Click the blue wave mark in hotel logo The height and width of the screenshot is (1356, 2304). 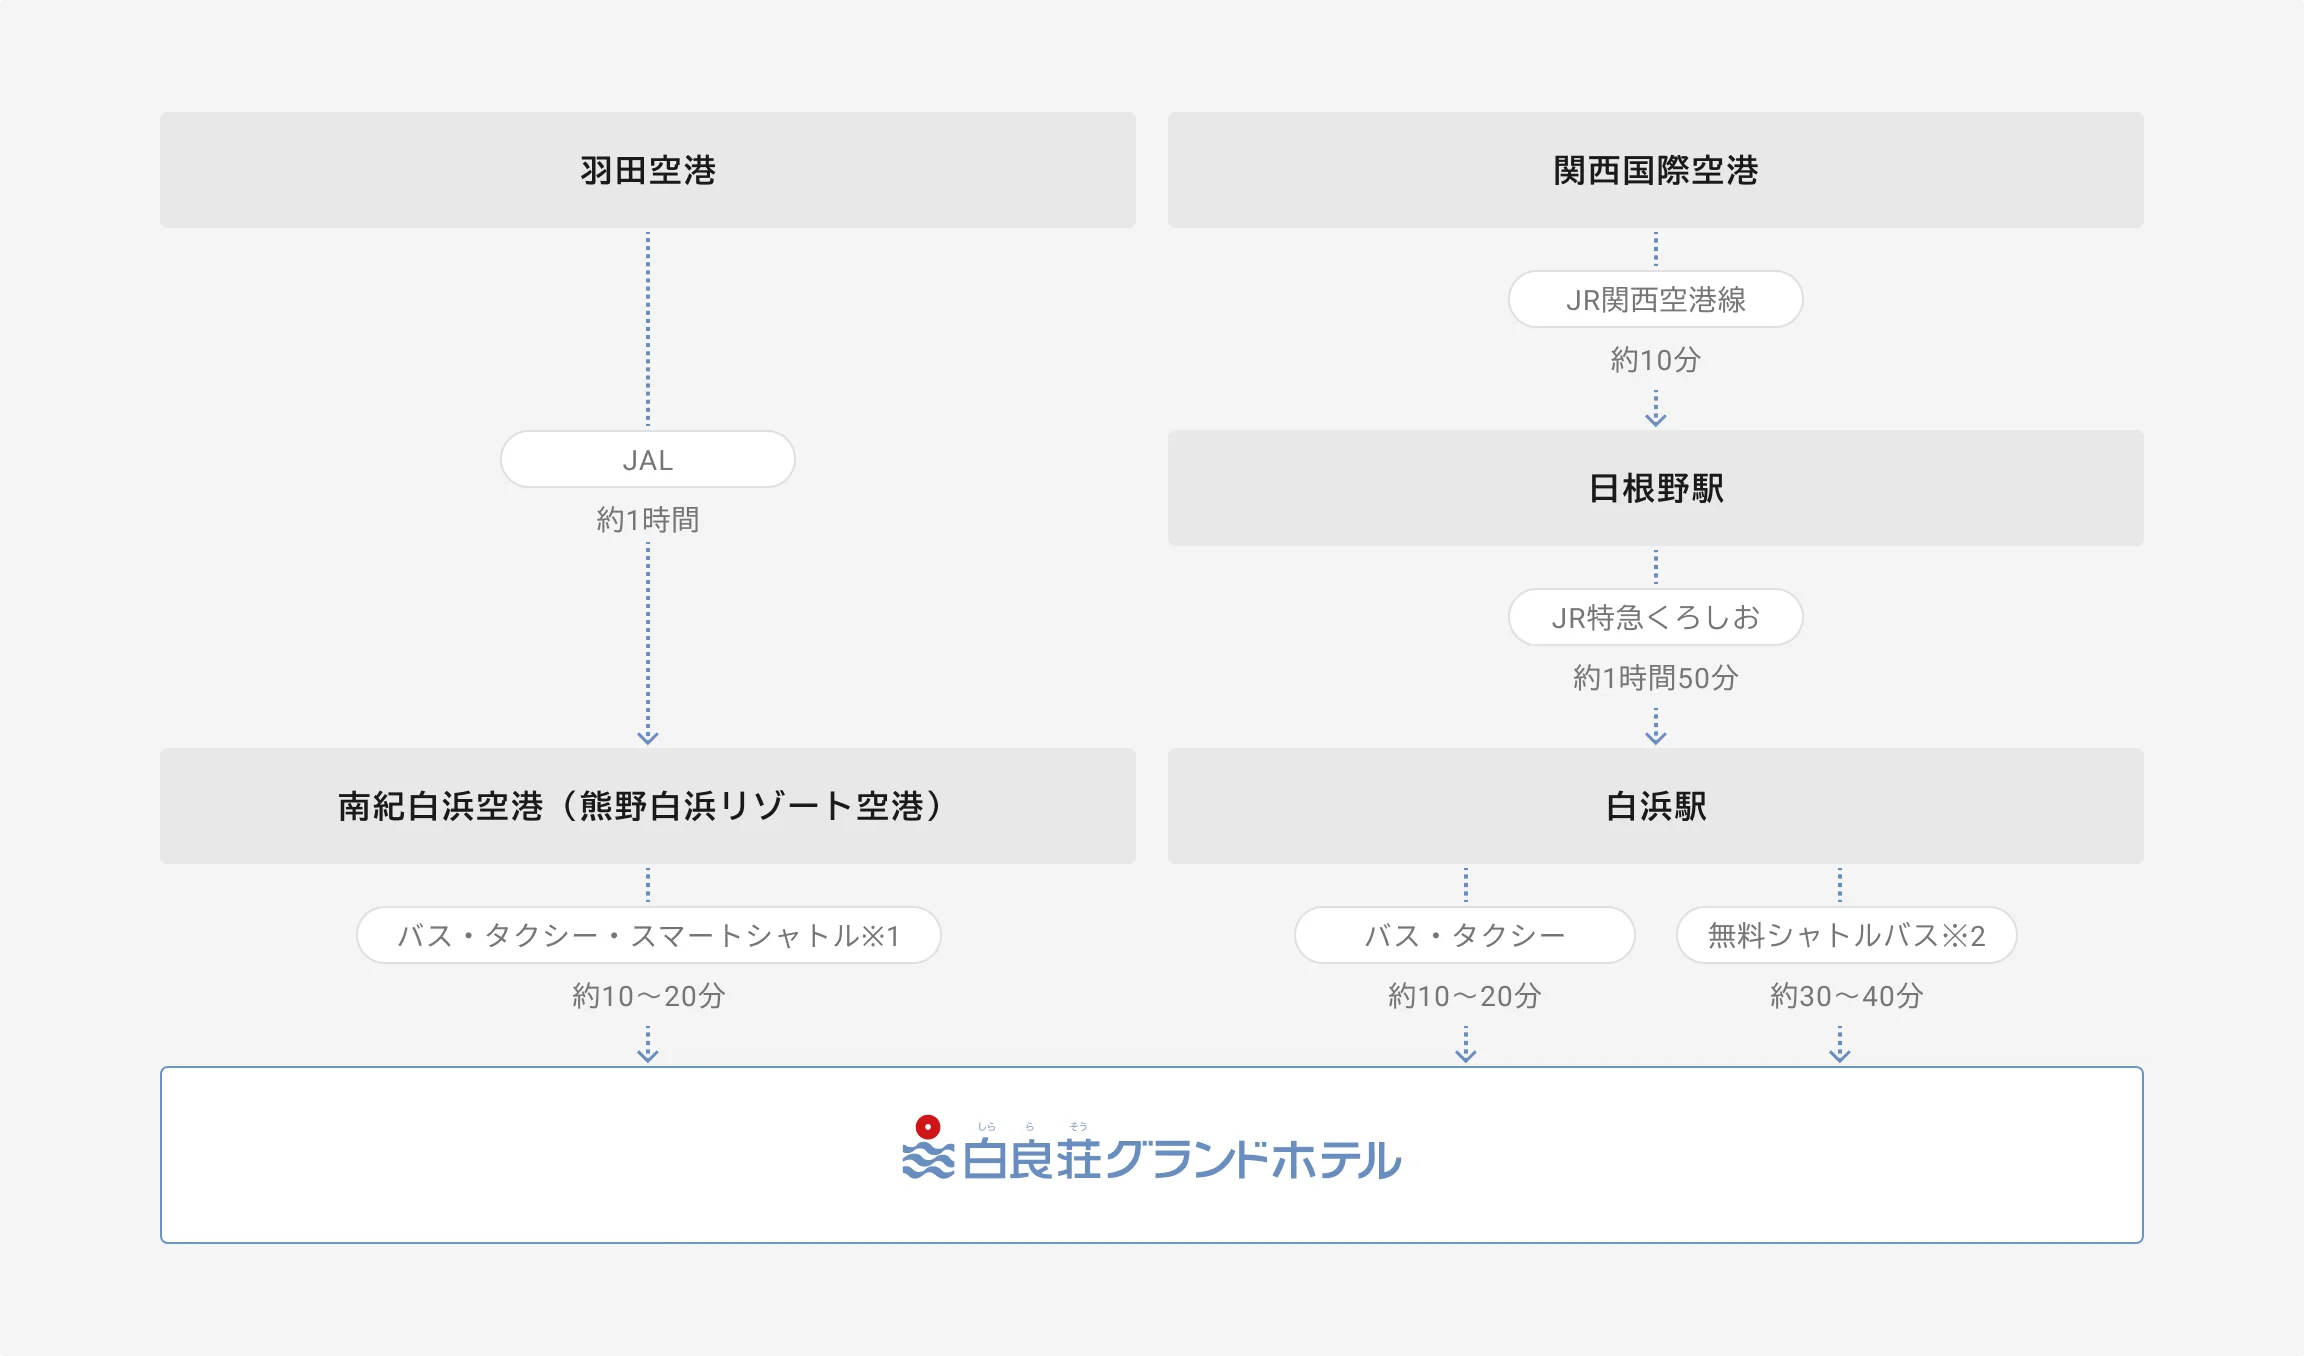pos(928,1161)
